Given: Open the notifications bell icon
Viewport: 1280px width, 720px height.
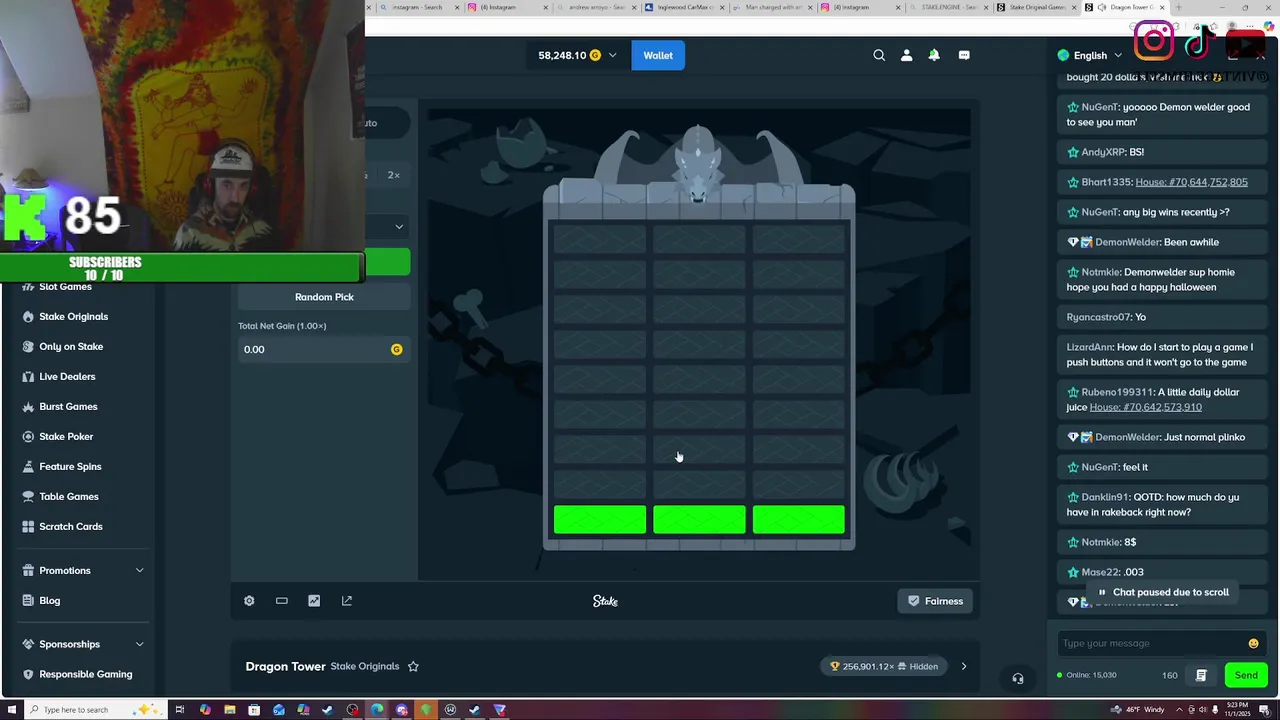Looking at the screenshot, I should 934,55.
